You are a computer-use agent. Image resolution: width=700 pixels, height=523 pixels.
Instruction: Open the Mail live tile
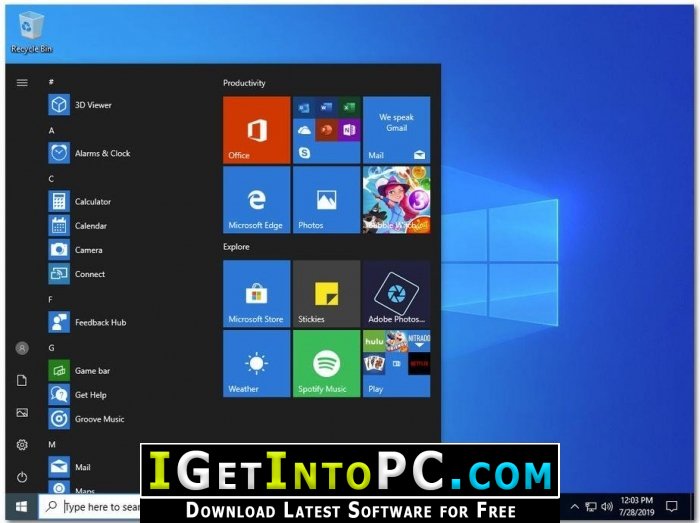(x=396, y=130)
